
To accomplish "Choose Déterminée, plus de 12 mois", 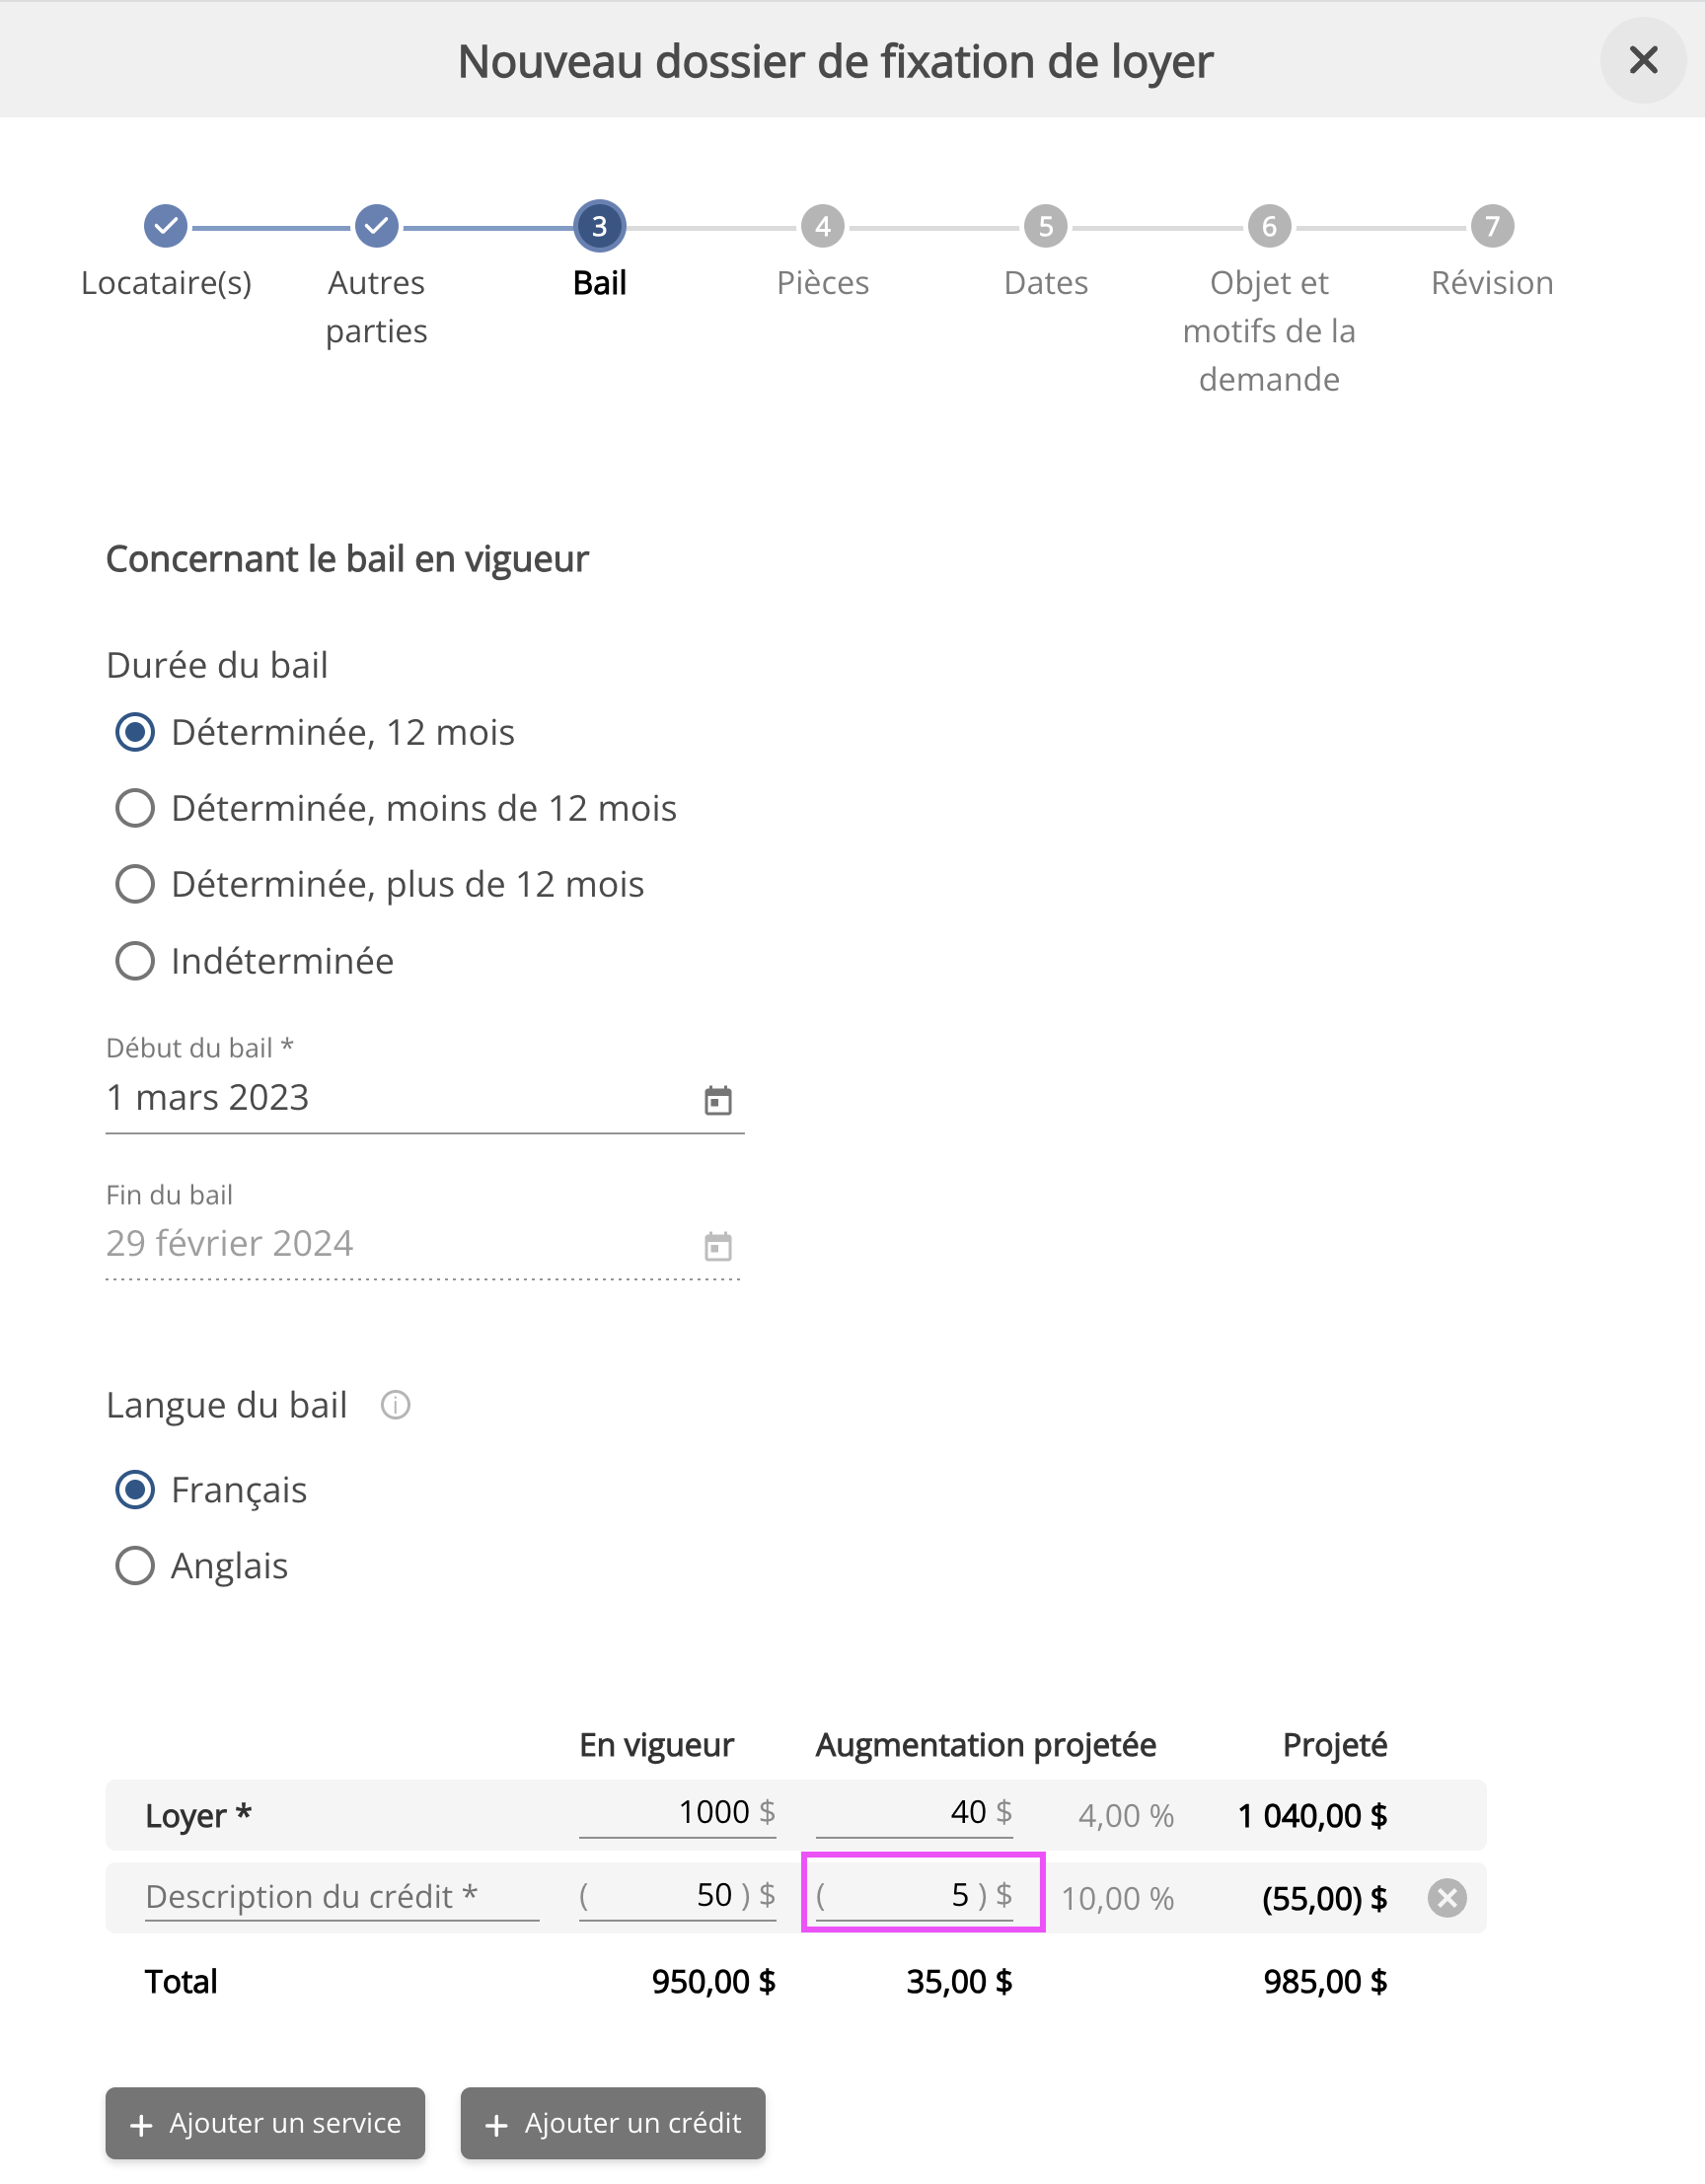I will coord(135,884).
